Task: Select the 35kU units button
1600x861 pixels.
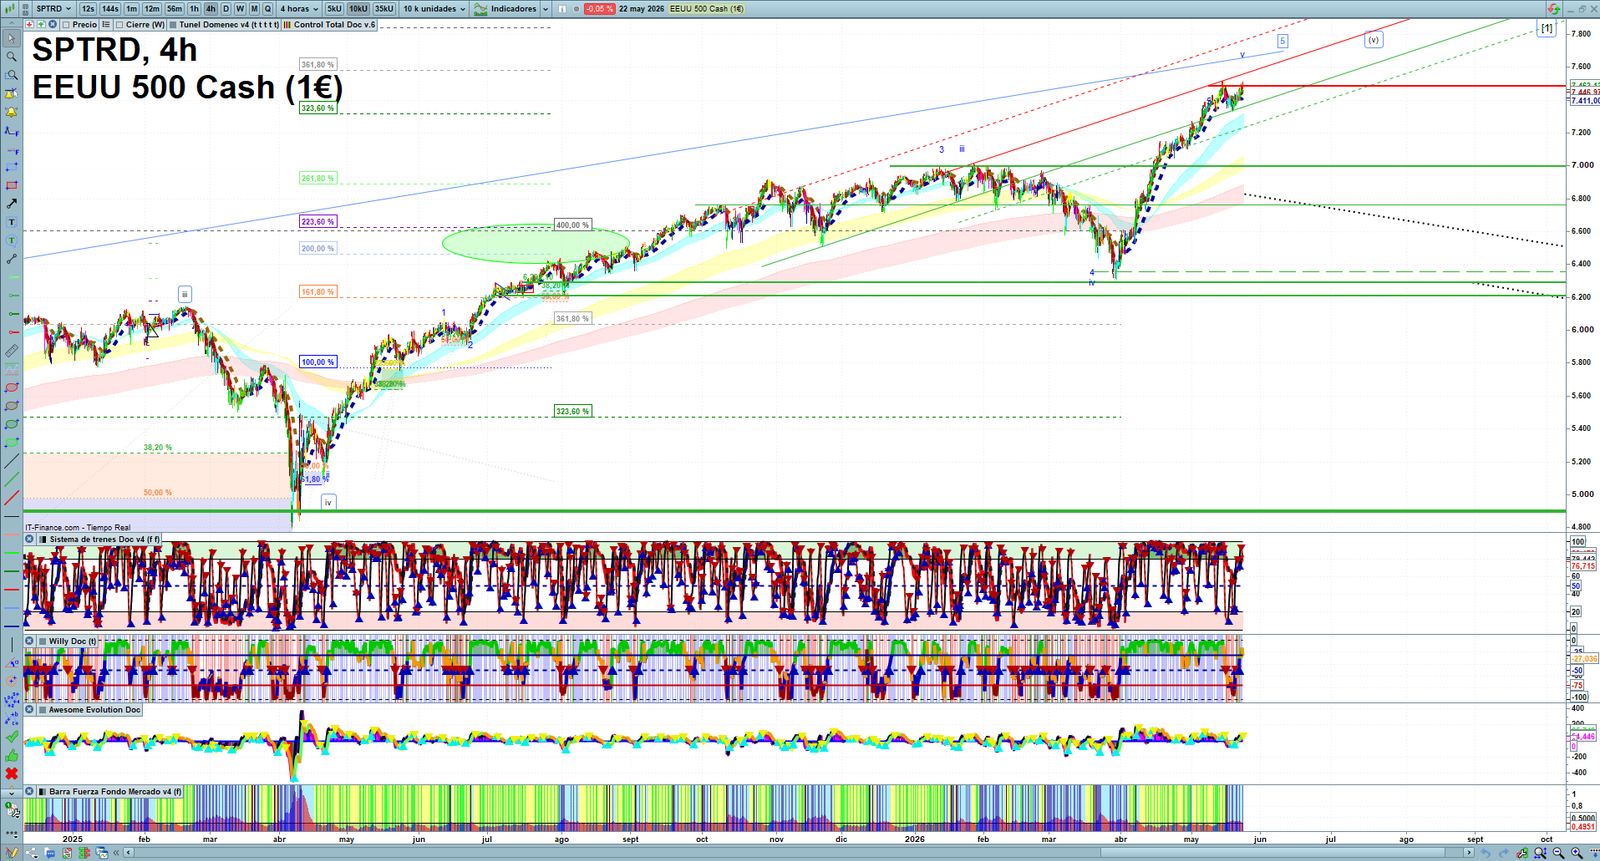Action: tap(384, 9)
